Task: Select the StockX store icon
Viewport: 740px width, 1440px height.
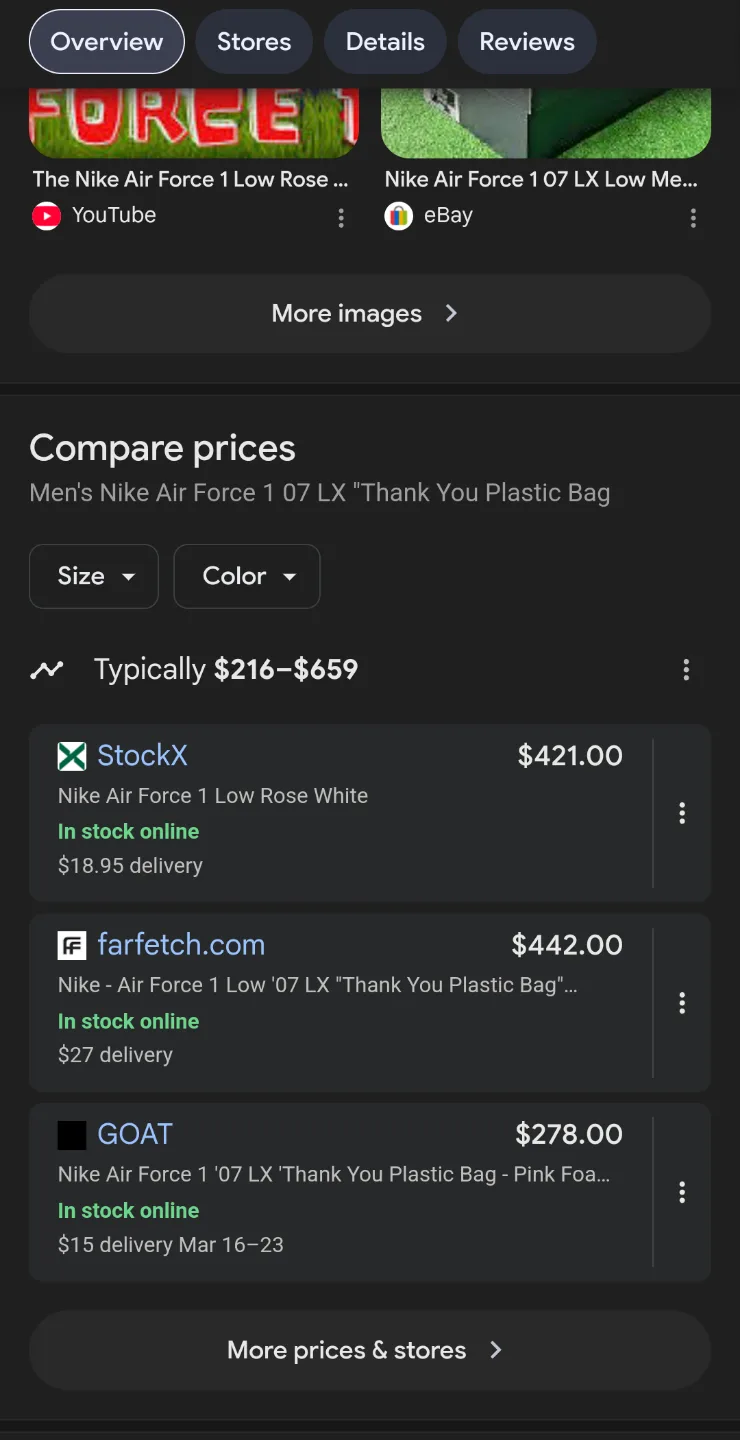Action: tap(70, 757)
